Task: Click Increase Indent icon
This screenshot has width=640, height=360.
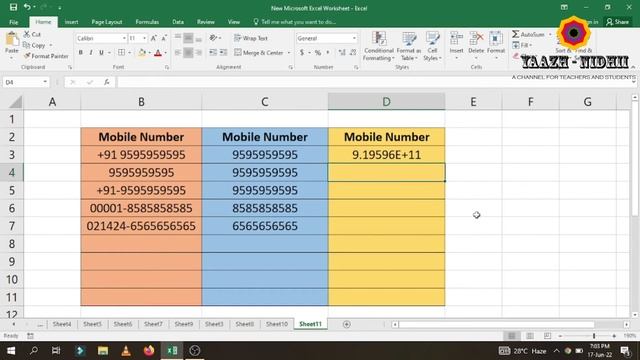Action: point(223,53)
